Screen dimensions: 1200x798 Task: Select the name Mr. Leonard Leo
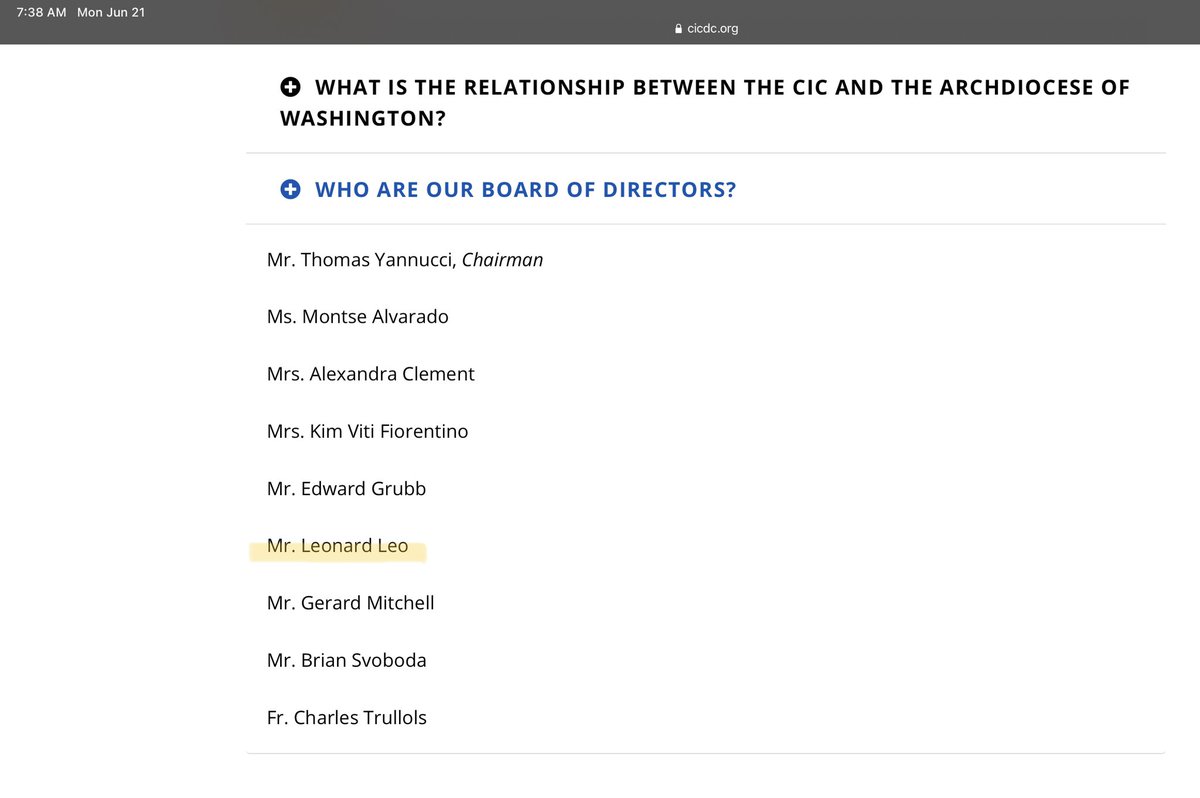[x=337, y=546]
